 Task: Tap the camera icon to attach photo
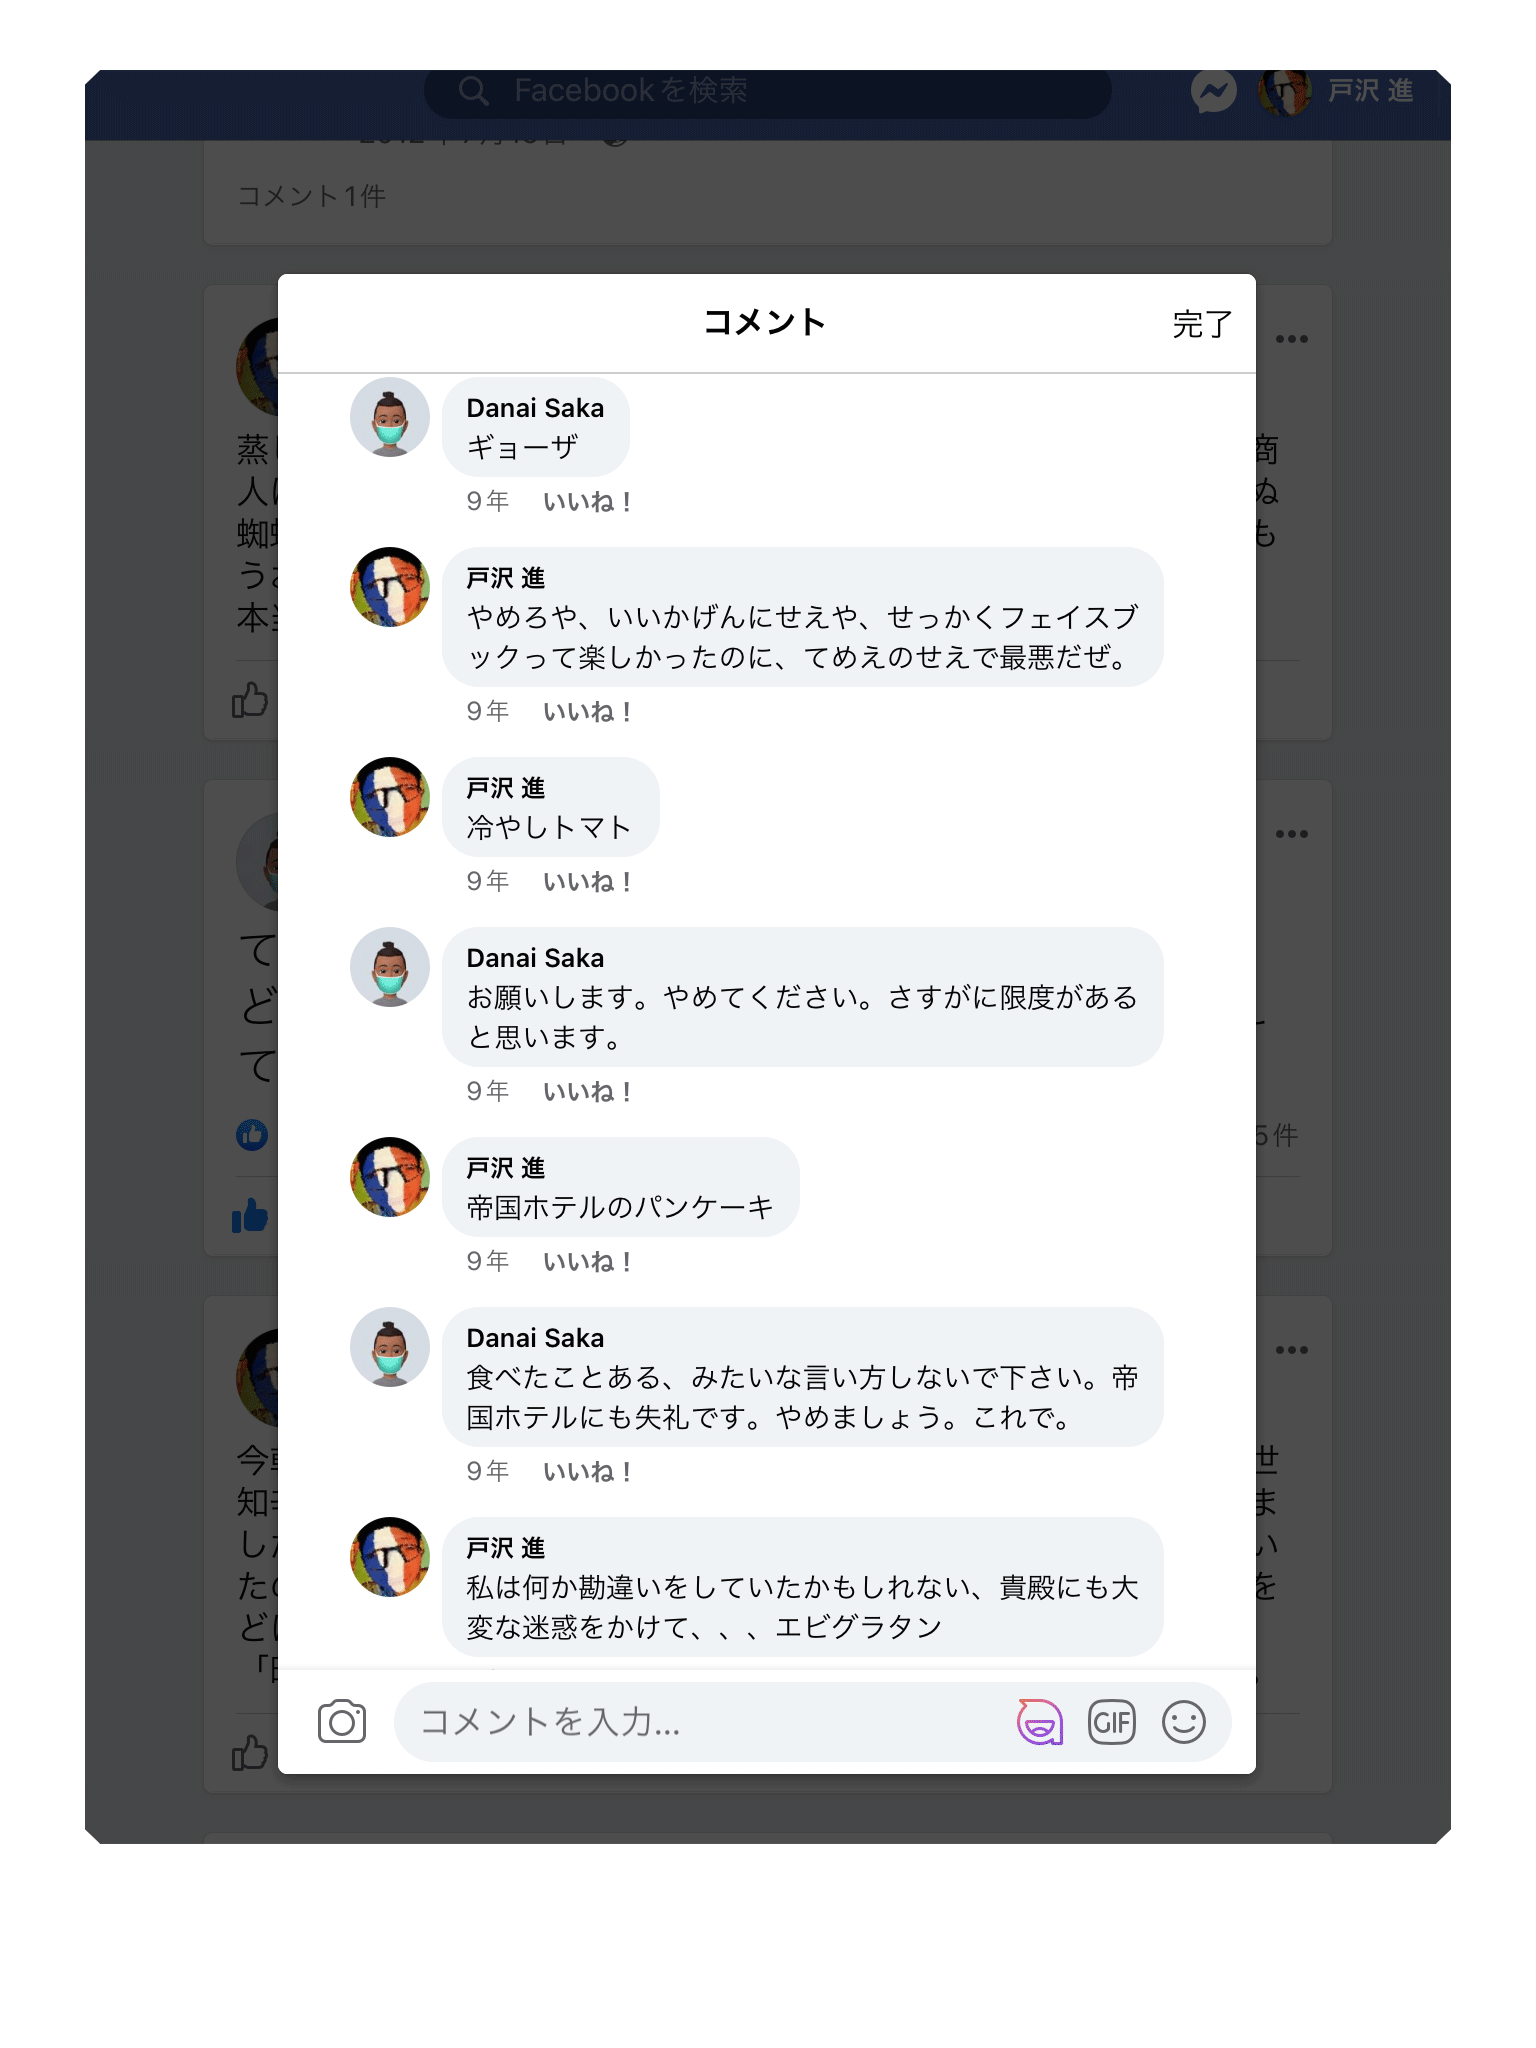click(x=342, y=1721)
